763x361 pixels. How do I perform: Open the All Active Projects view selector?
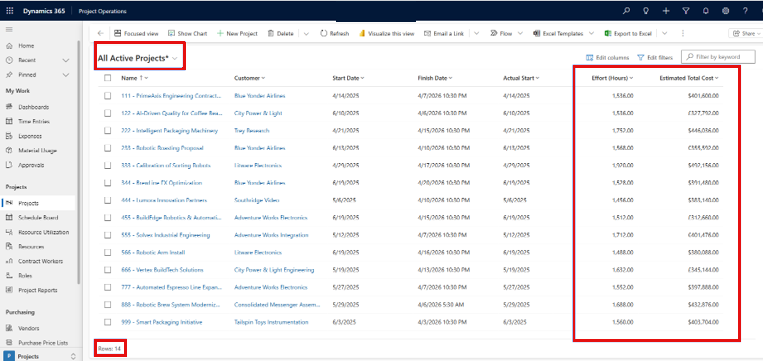coord(138,58)
